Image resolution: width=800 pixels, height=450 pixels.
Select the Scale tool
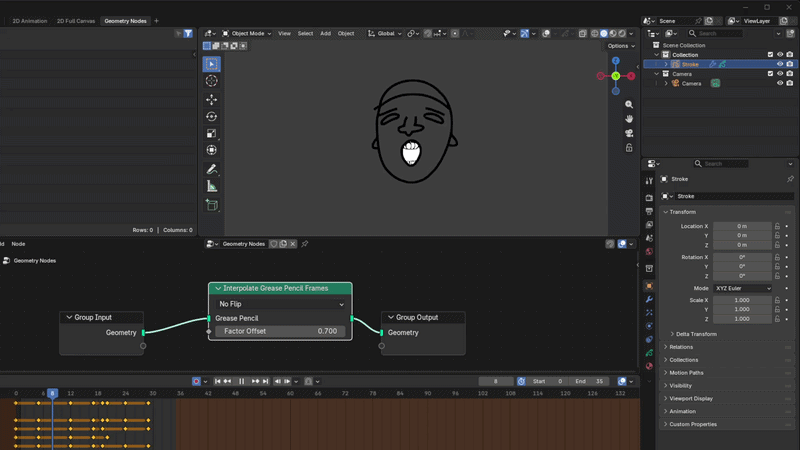[x=211, y=133]
